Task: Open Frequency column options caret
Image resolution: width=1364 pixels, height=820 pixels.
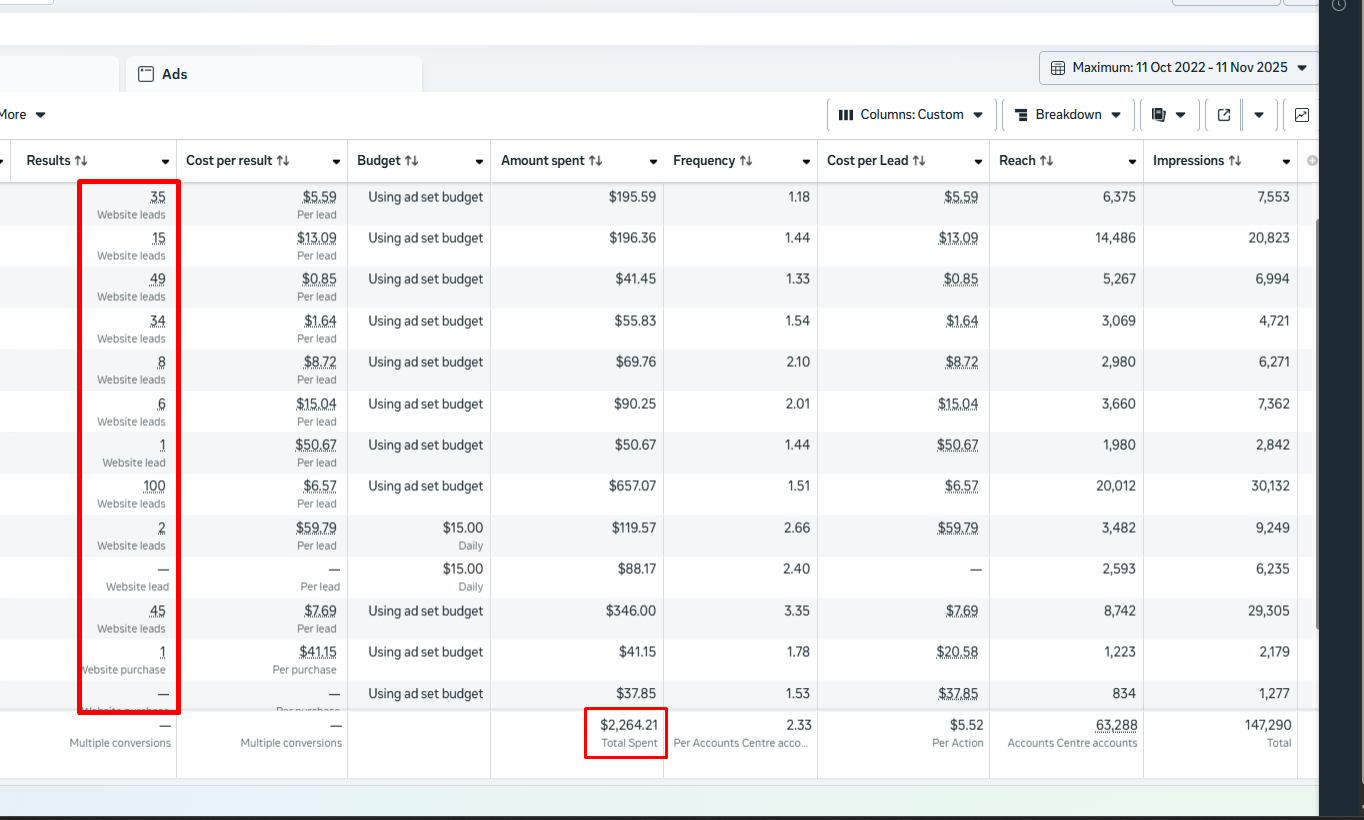Action: point(805,162)
